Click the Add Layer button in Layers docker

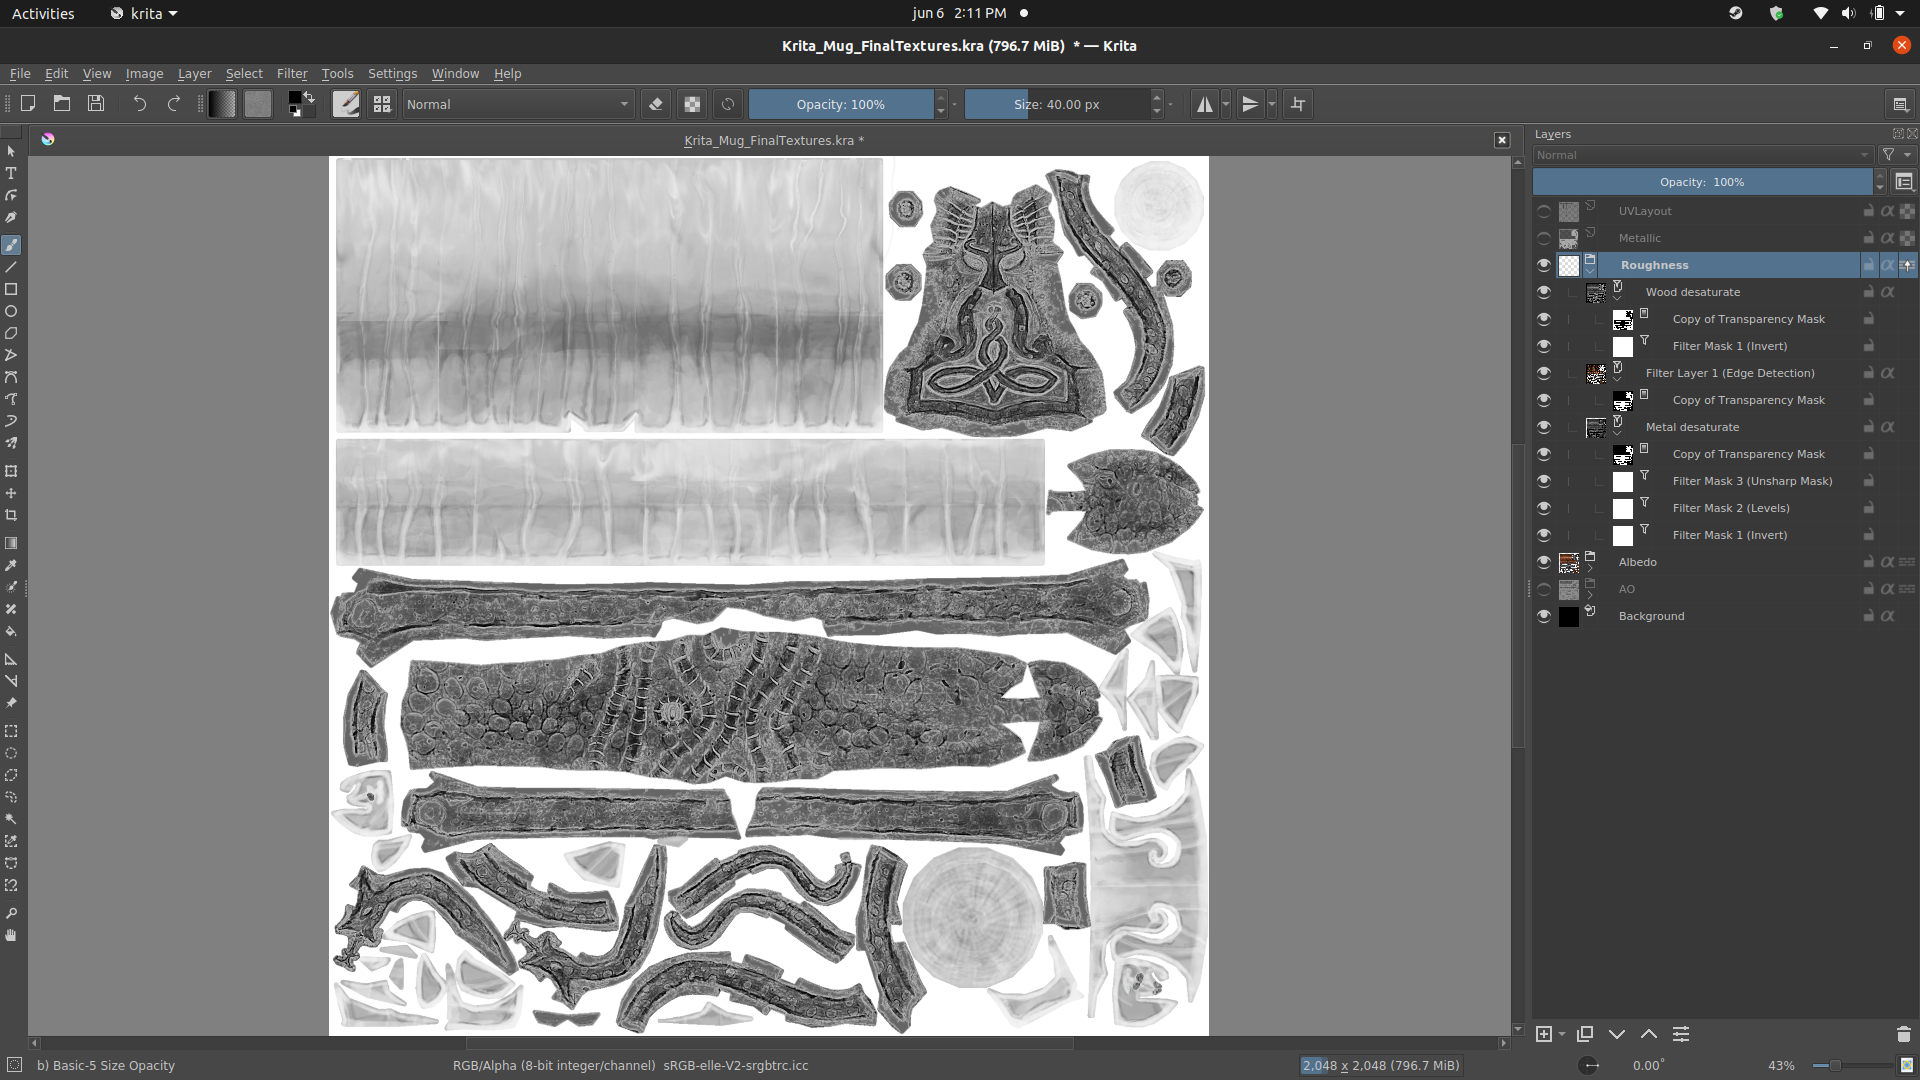coord(1546,1035)
